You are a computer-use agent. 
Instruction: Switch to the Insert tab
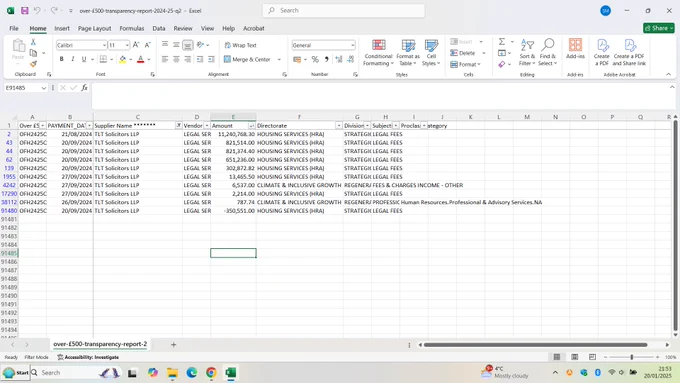[62, 28]
